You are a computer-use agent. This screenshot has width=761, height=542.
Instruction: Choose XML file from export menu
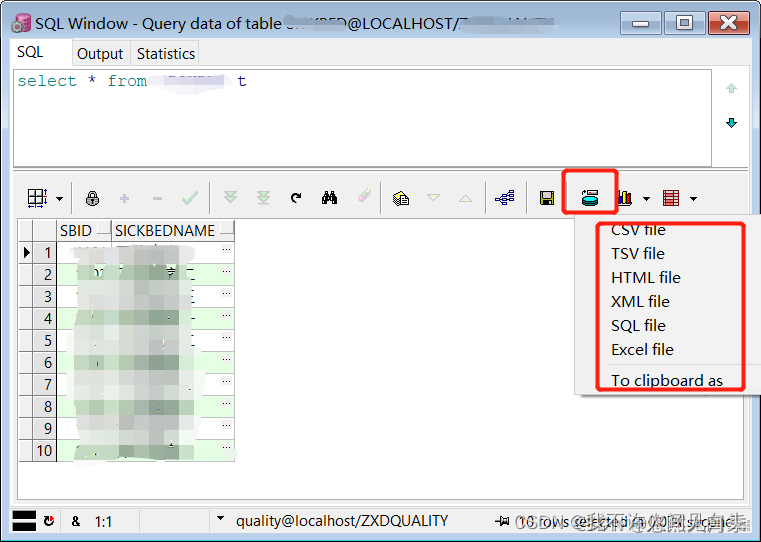click(640, 302)
